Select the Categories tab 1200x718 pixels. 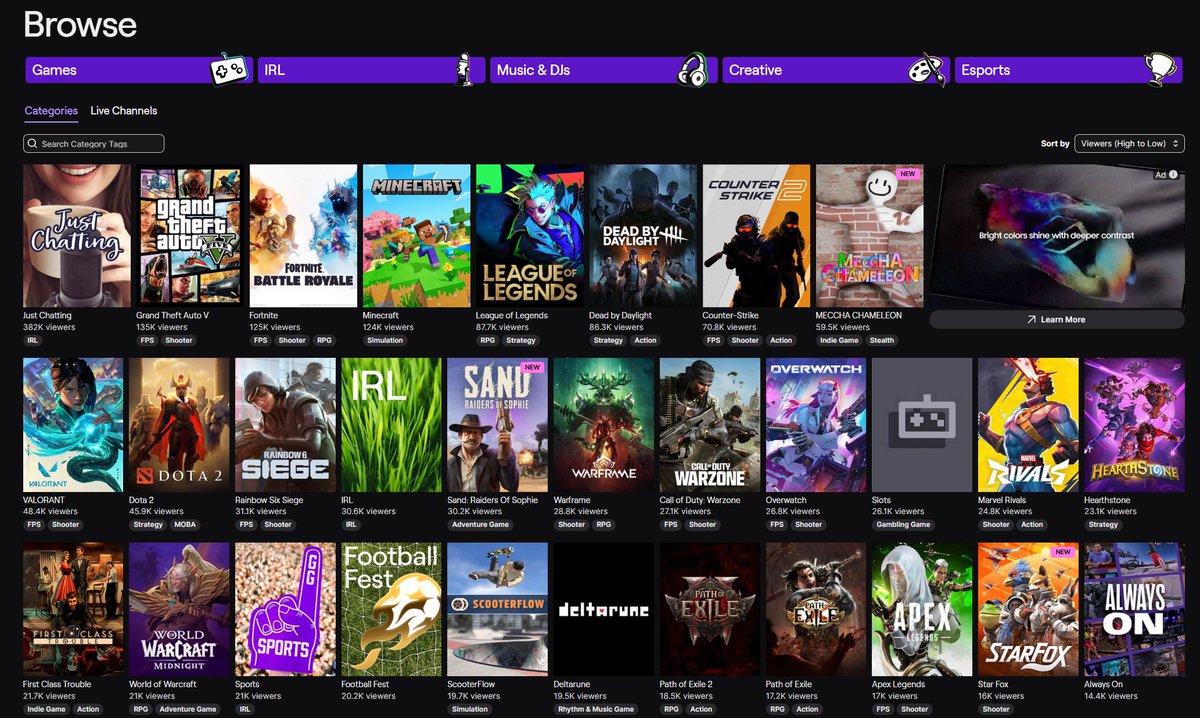pos(51,111)
